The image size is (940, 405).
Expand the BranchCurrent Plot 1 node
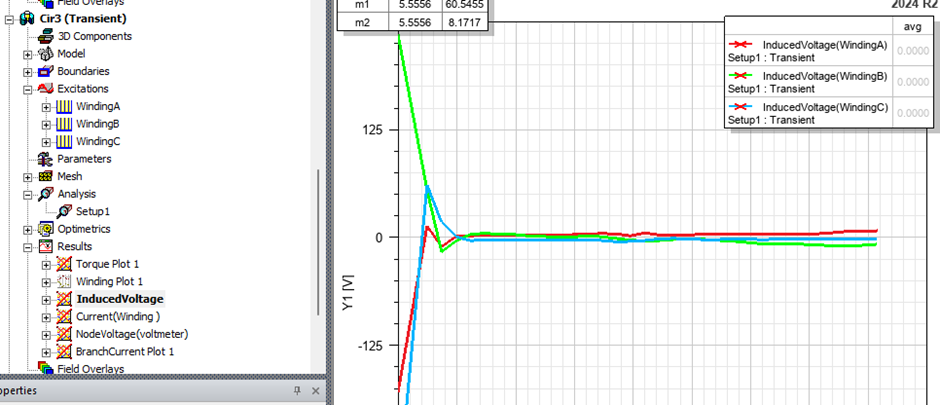46,352
